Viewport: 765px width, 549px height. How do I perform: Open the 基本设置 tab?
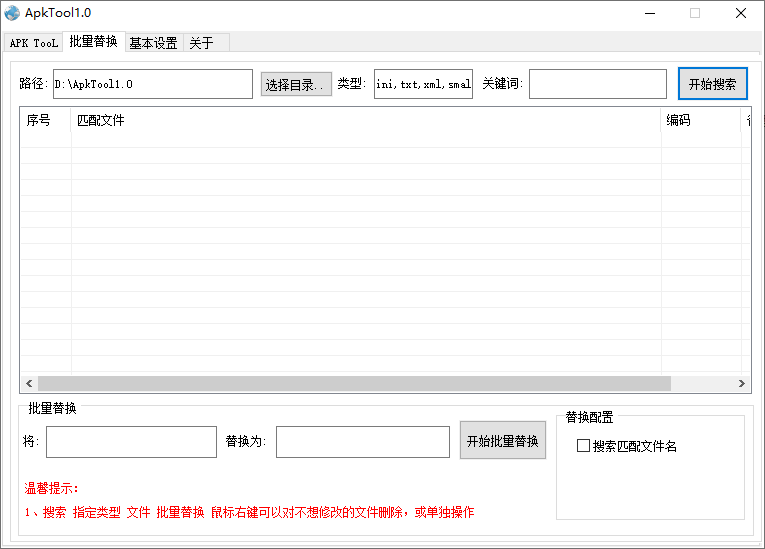(x=154, y=43)
